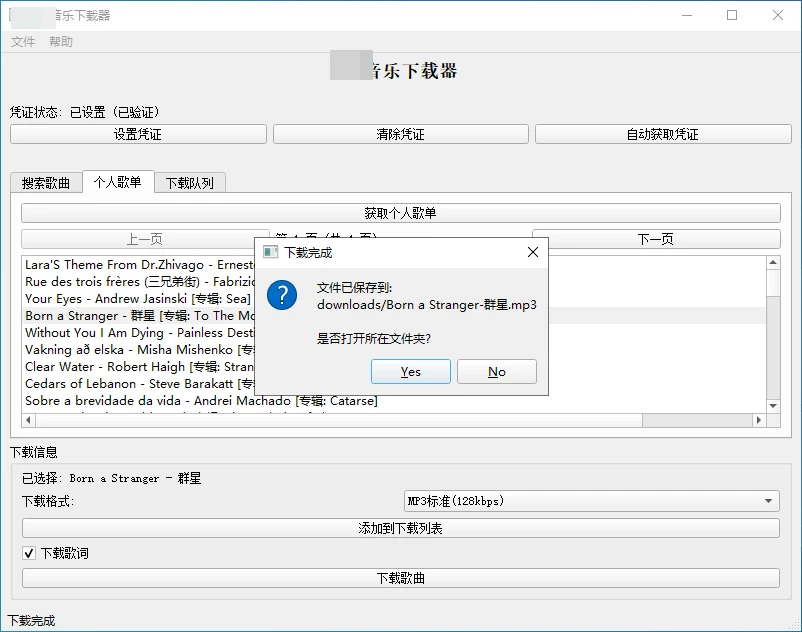Click the 自动获取凭证 button
Viewport: 802px width, 632px height.
click(x=662, y=134)
